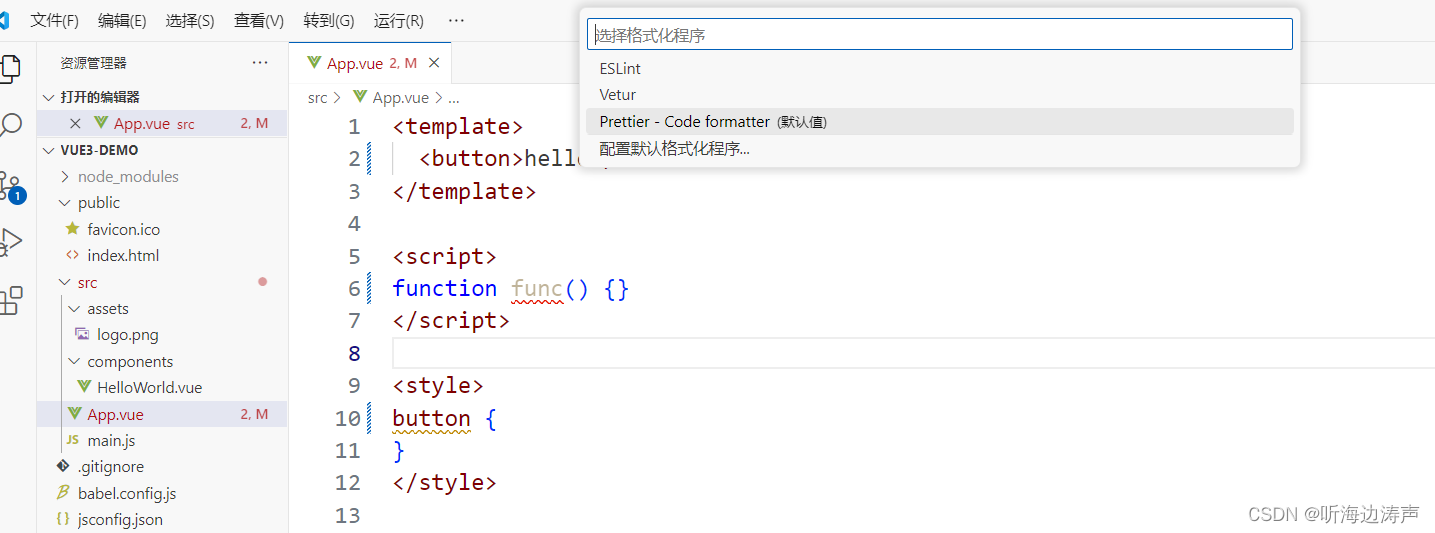Screen dimensions: 1435x533
Task: Click jsconfig.json braces icon
Action: coord(63,519)
